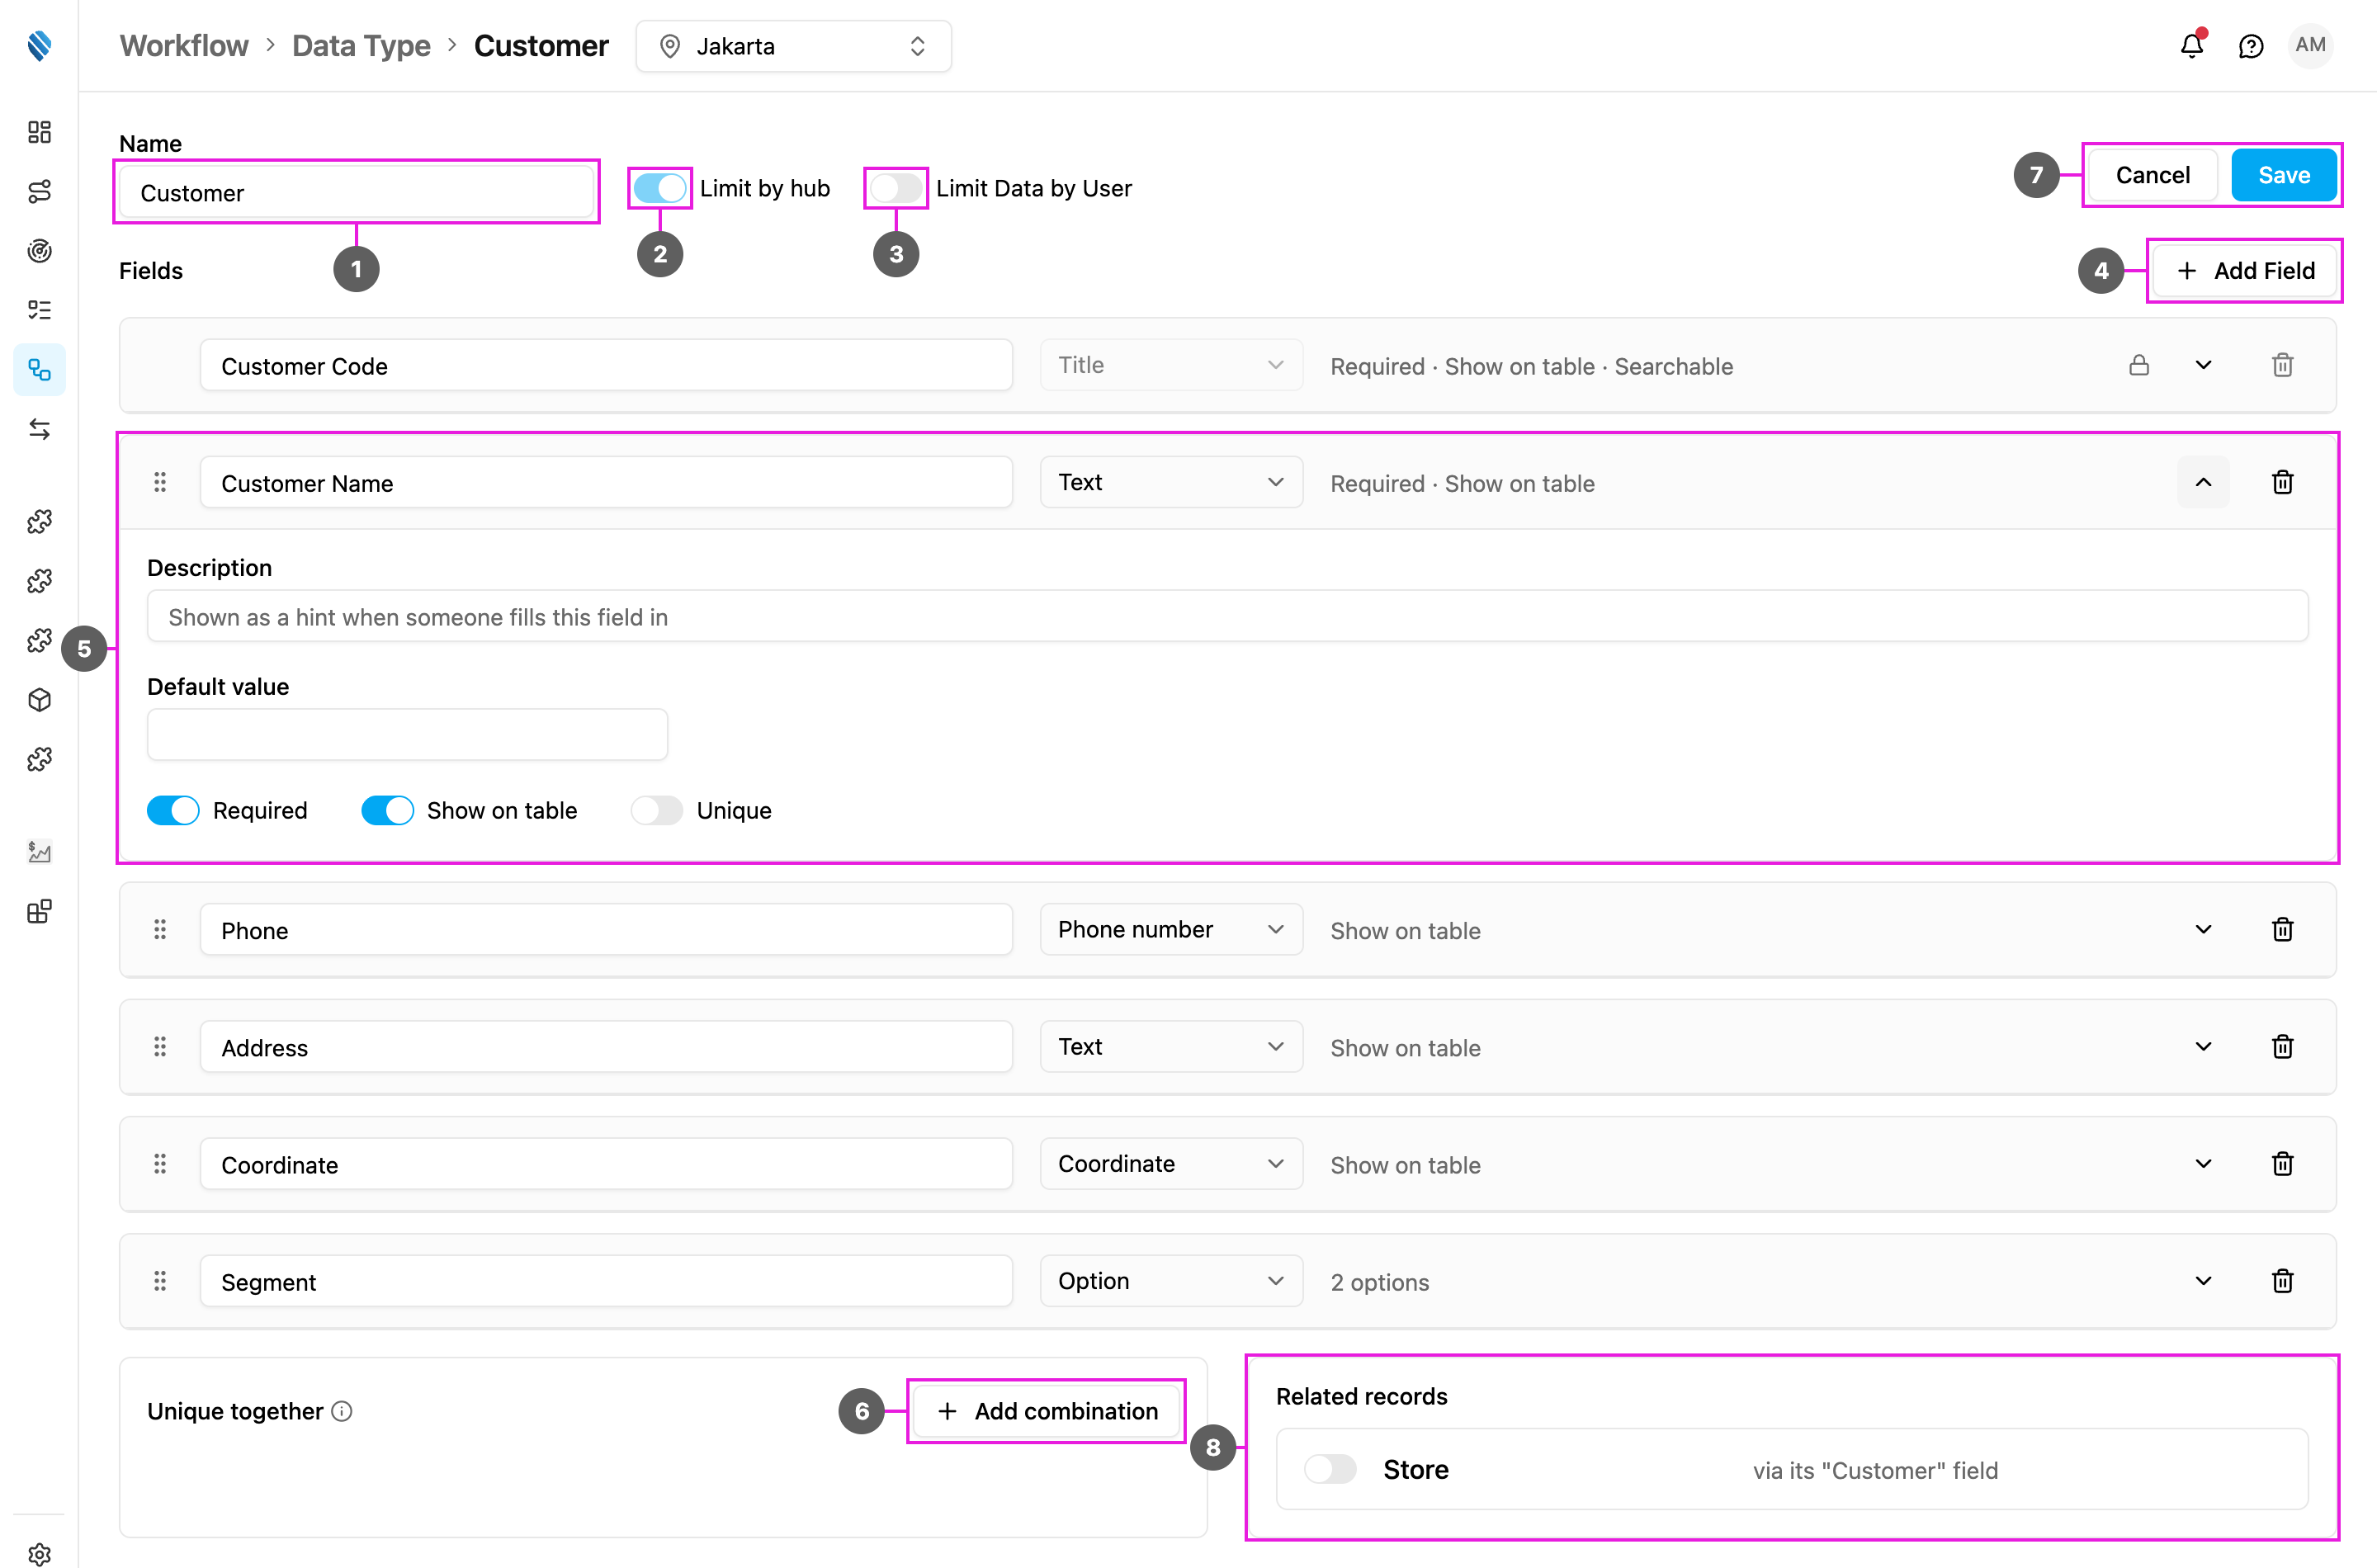Open dashboard grid icon in sidebar

pos(39,132)
